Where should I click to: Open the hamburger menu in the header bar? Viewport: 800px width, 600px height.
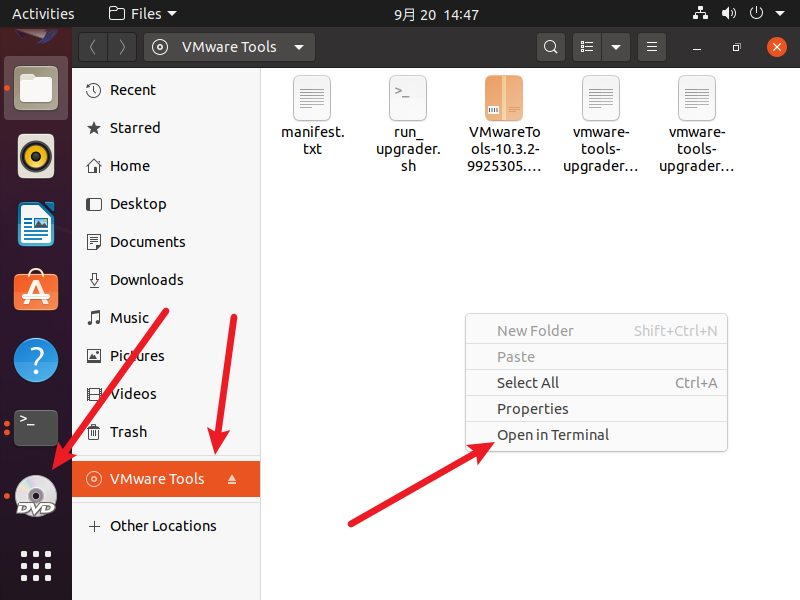pyautogui.click(x=652, y=47)
